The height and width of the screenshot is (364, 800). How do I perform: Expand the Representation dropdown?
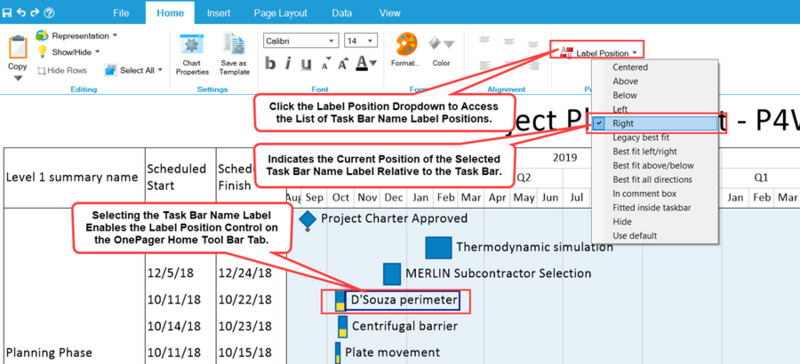point(115,36)
